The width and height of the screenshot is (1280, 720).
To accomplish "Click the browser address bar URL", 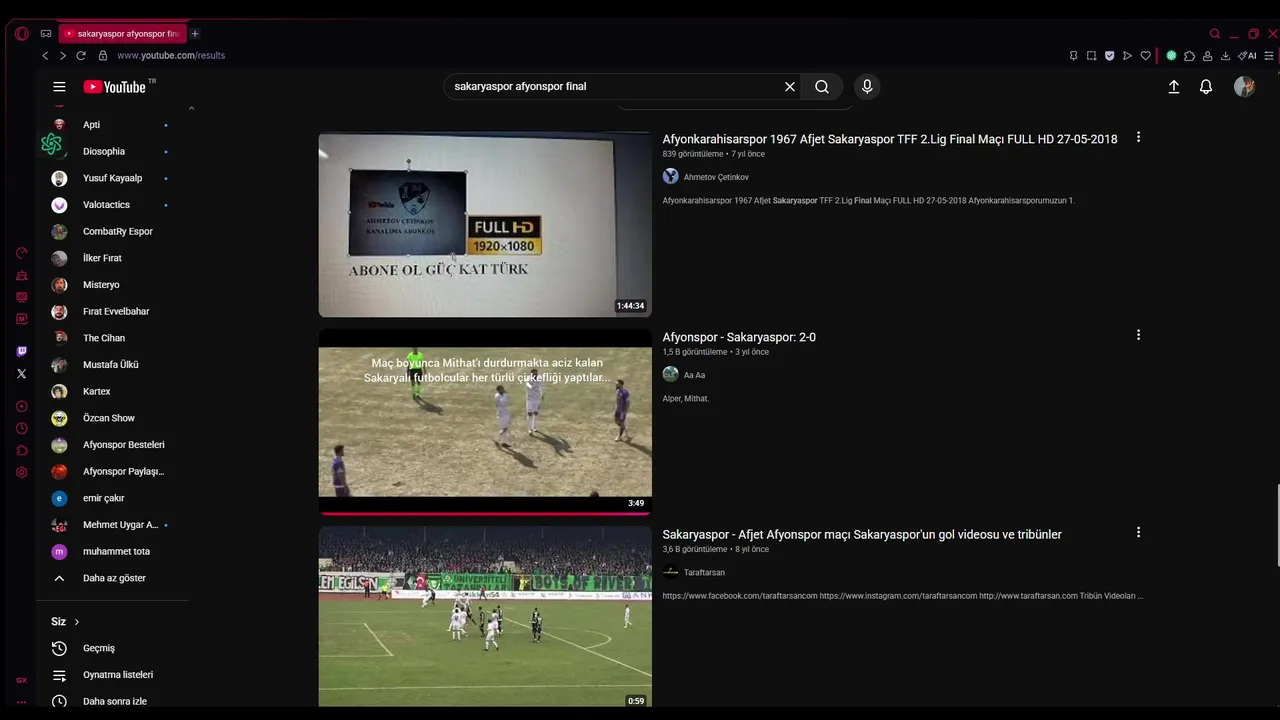I will click(171, 56).
